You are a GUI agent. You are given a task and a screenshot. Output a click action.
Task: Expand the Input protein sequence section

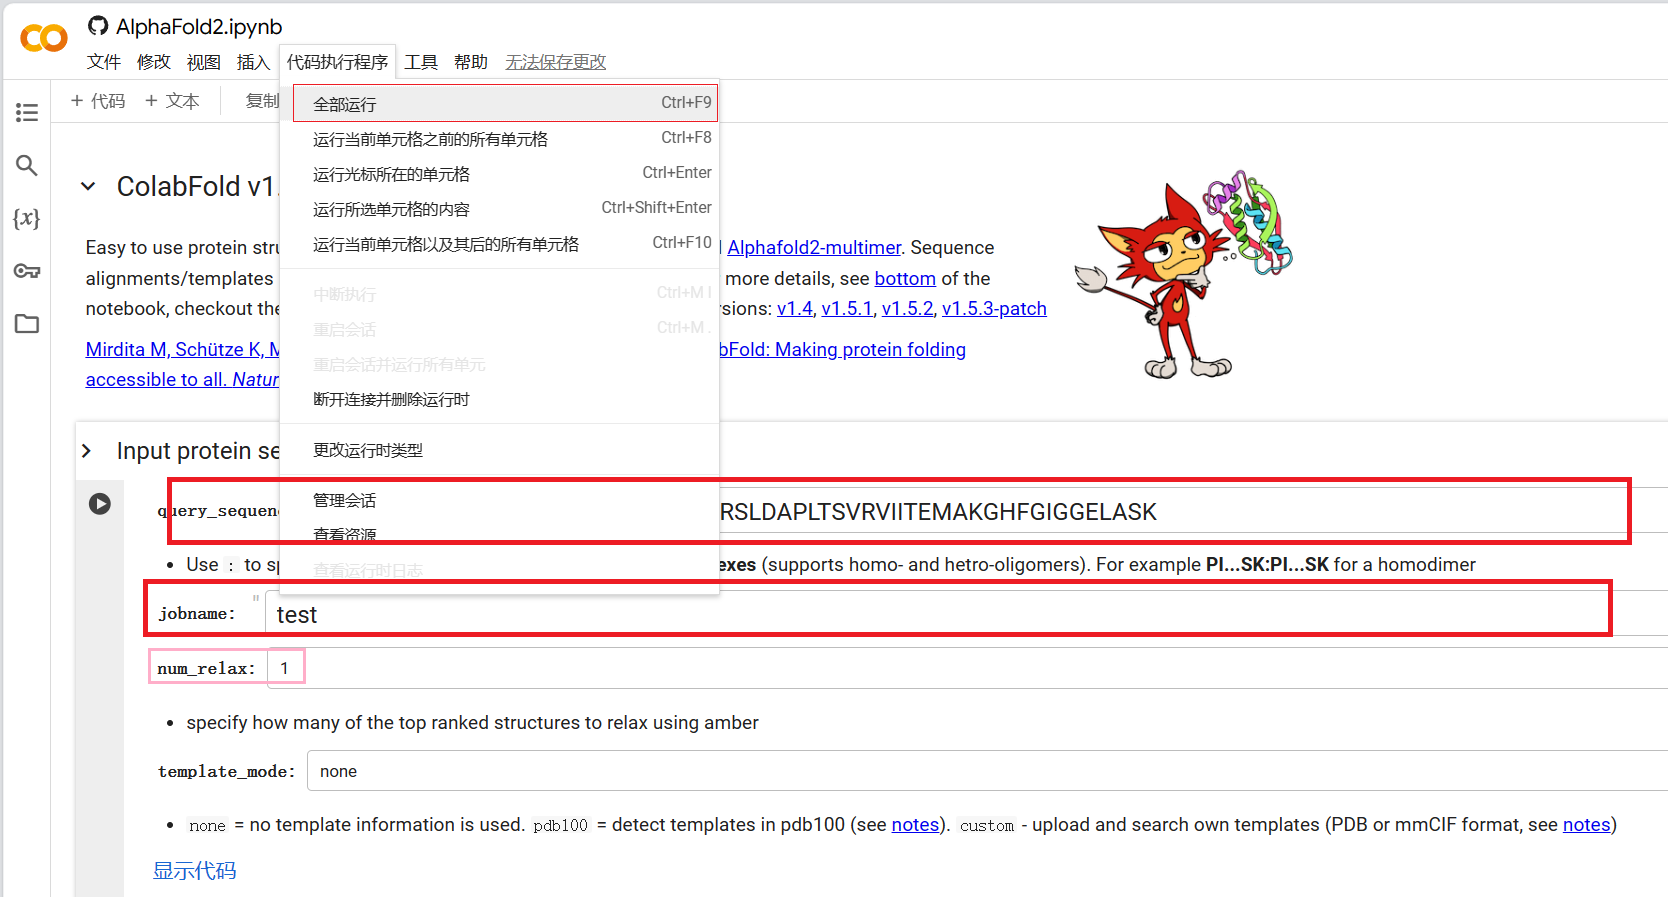87,451
